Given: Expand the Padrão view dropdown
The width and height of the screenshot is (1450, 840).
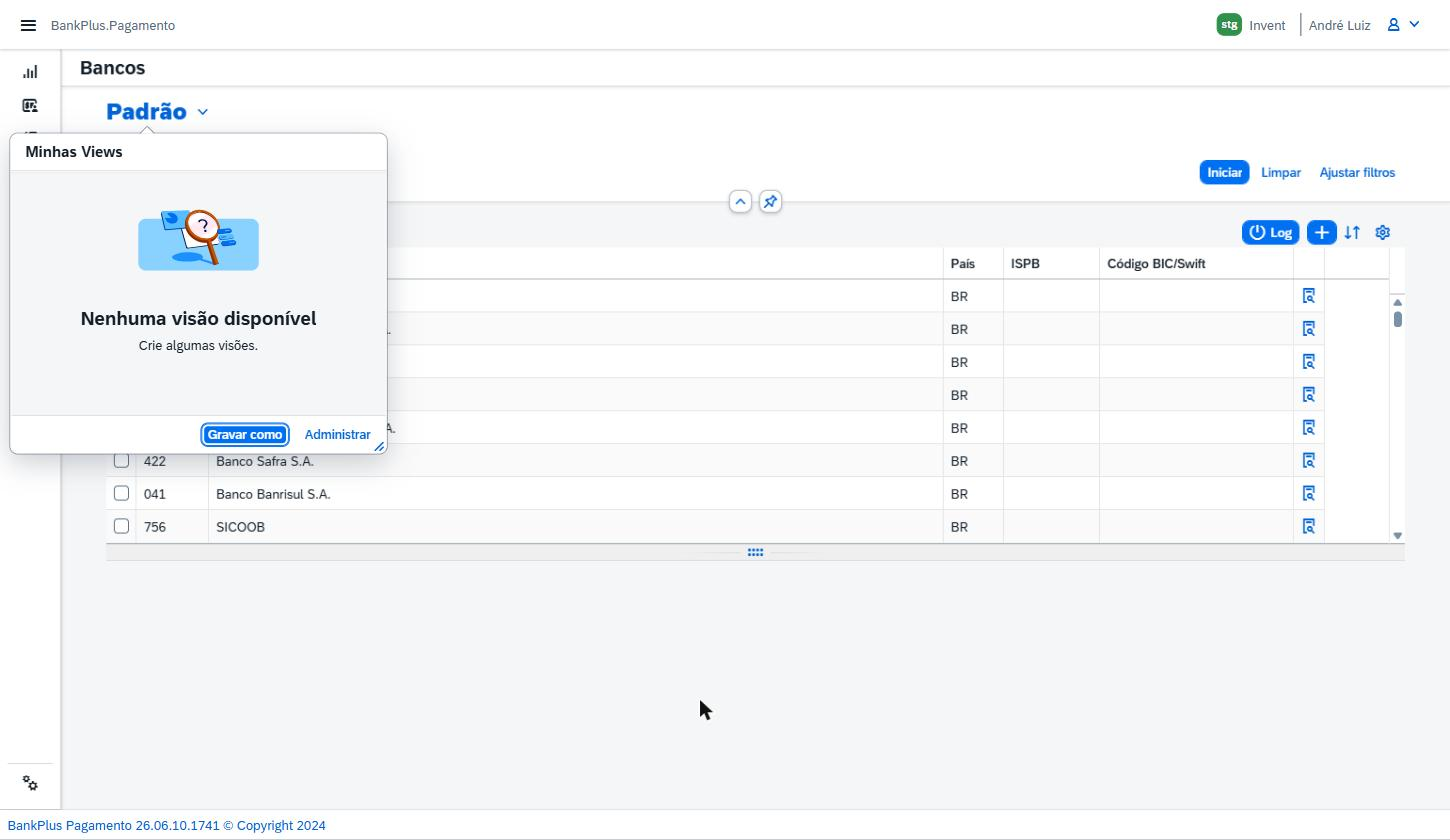Looking at the screenshot, I should (203, 112).
